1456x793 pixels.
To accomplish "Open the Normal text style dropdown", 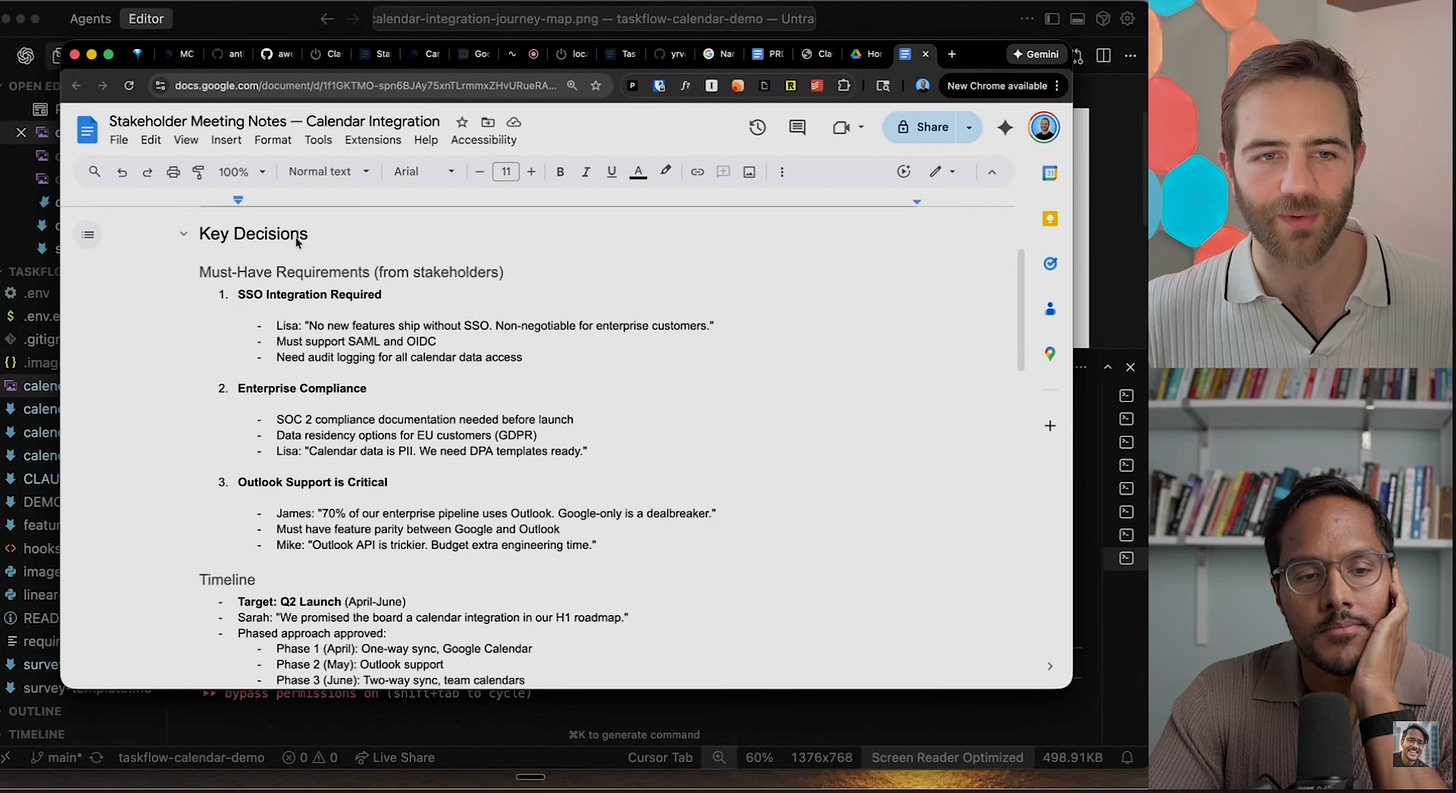I will [x=329, y=172].
